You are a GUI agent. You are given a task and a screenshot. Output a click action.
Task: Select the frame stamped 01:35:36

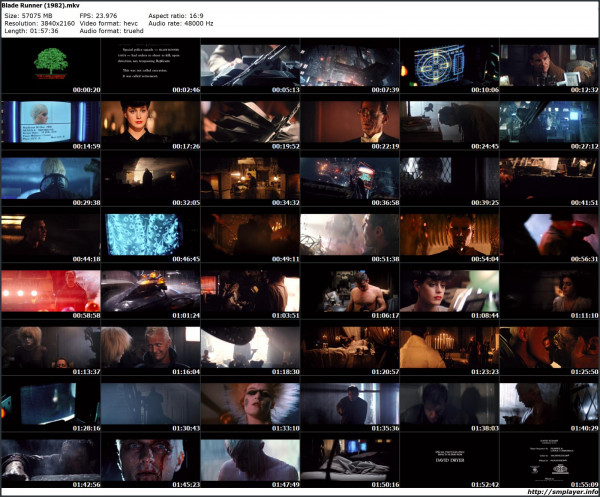coord(350,404)
